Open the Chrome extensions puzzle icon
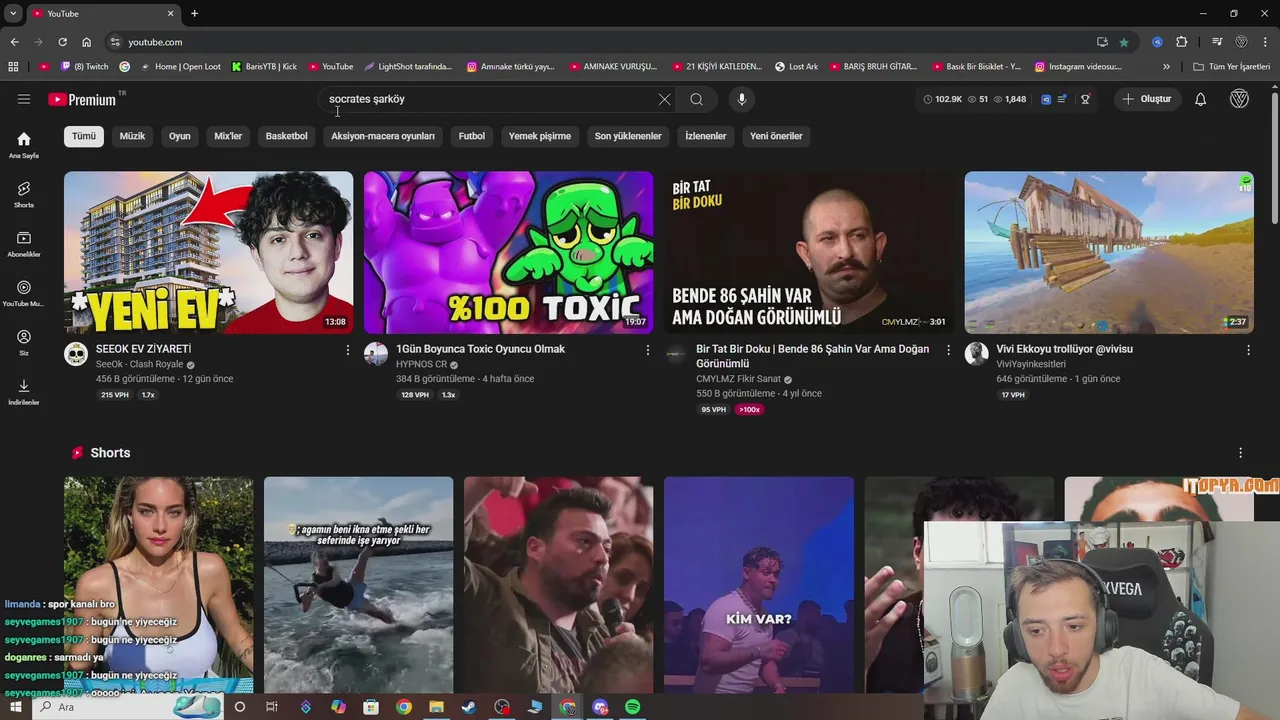This screenshot has width=1280, height=720. pos(1181,42)
